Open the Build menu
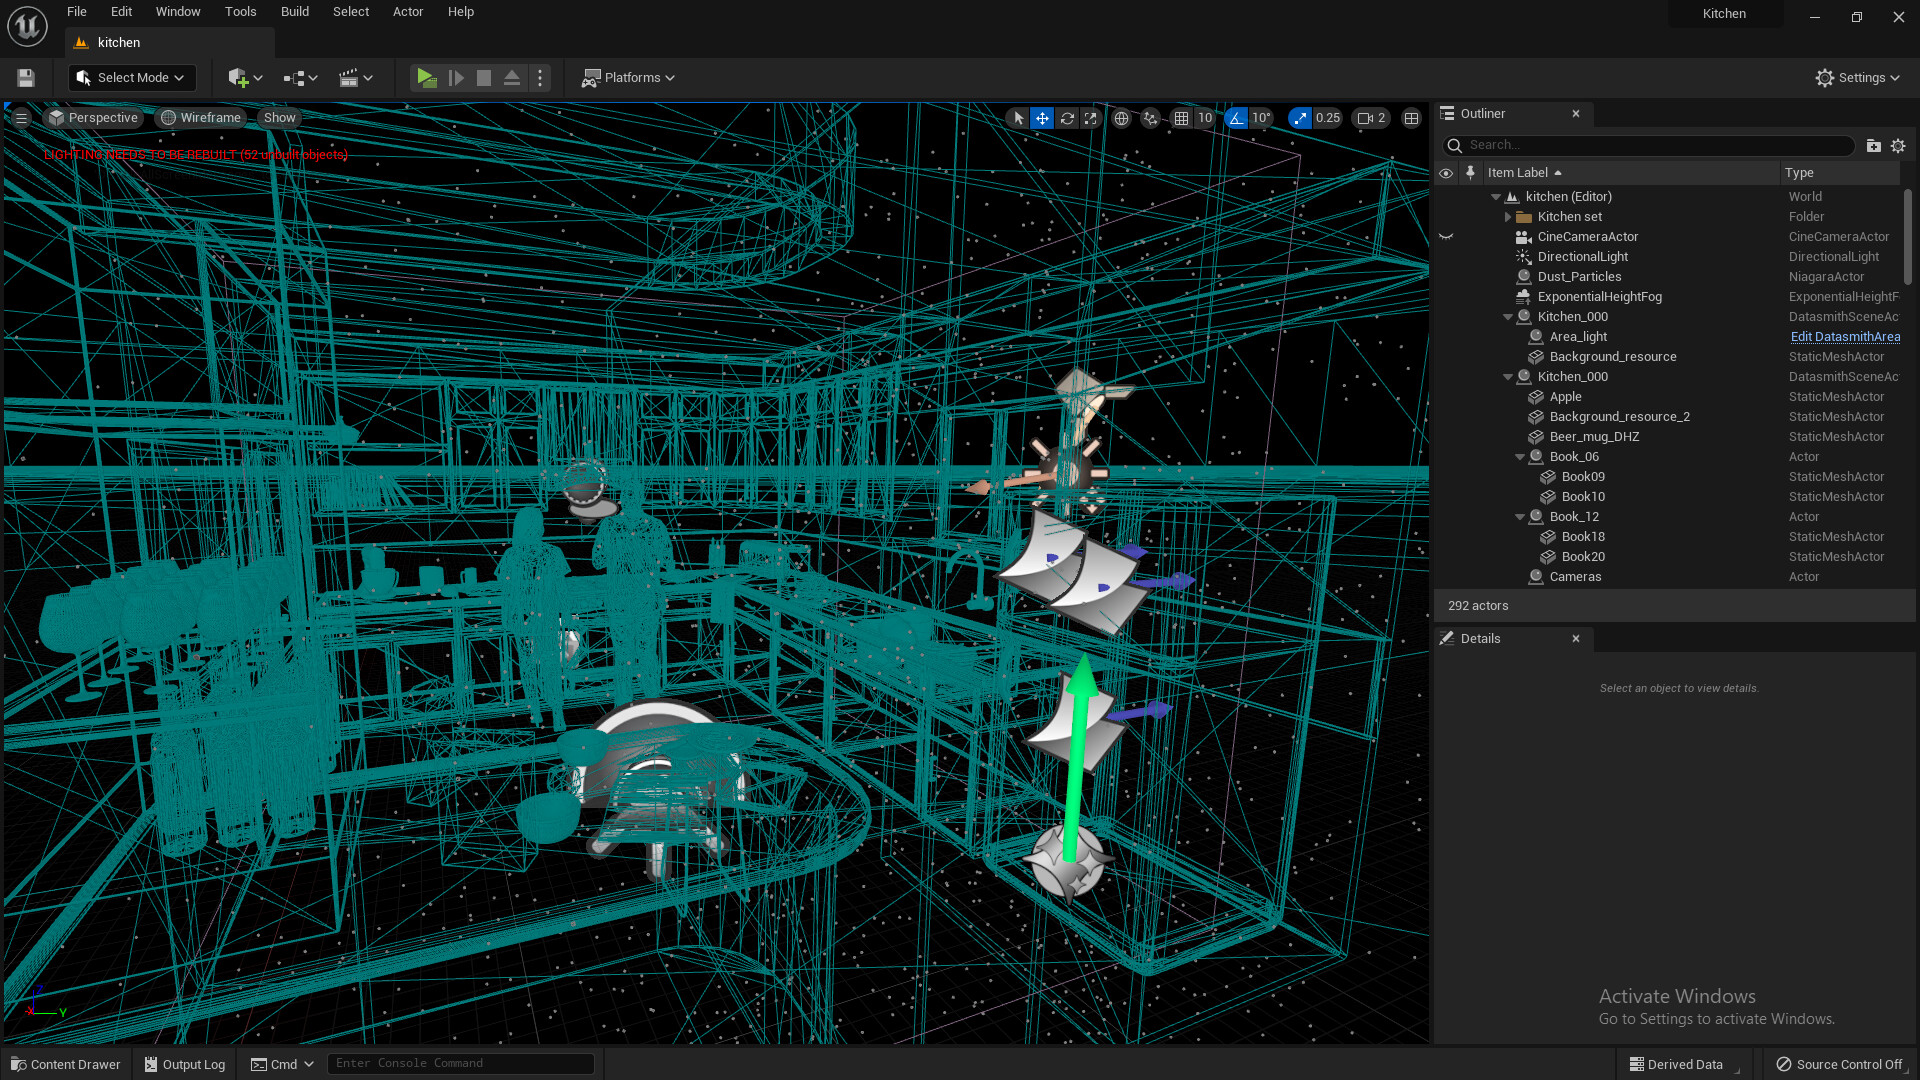Viewport: 1920px width, 1080px height. [x=294, y=12]
